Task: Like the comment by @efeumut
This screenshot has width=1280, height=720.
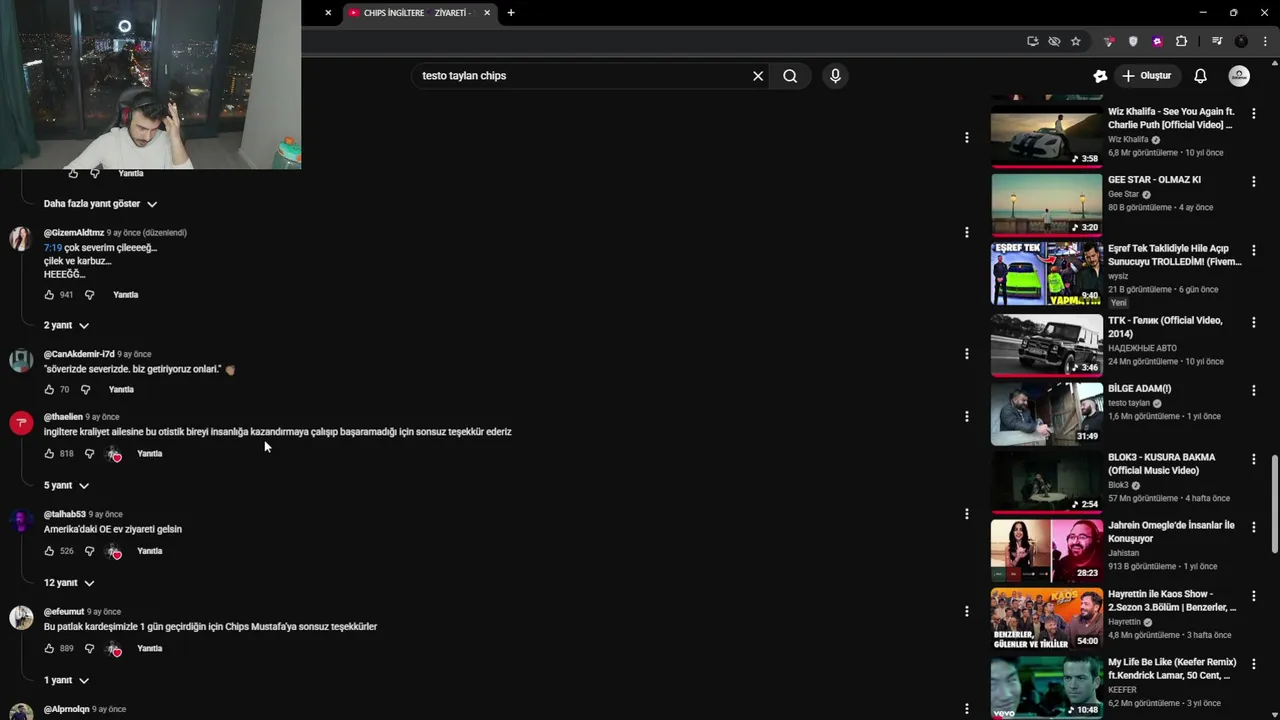Action: [49, 649]
